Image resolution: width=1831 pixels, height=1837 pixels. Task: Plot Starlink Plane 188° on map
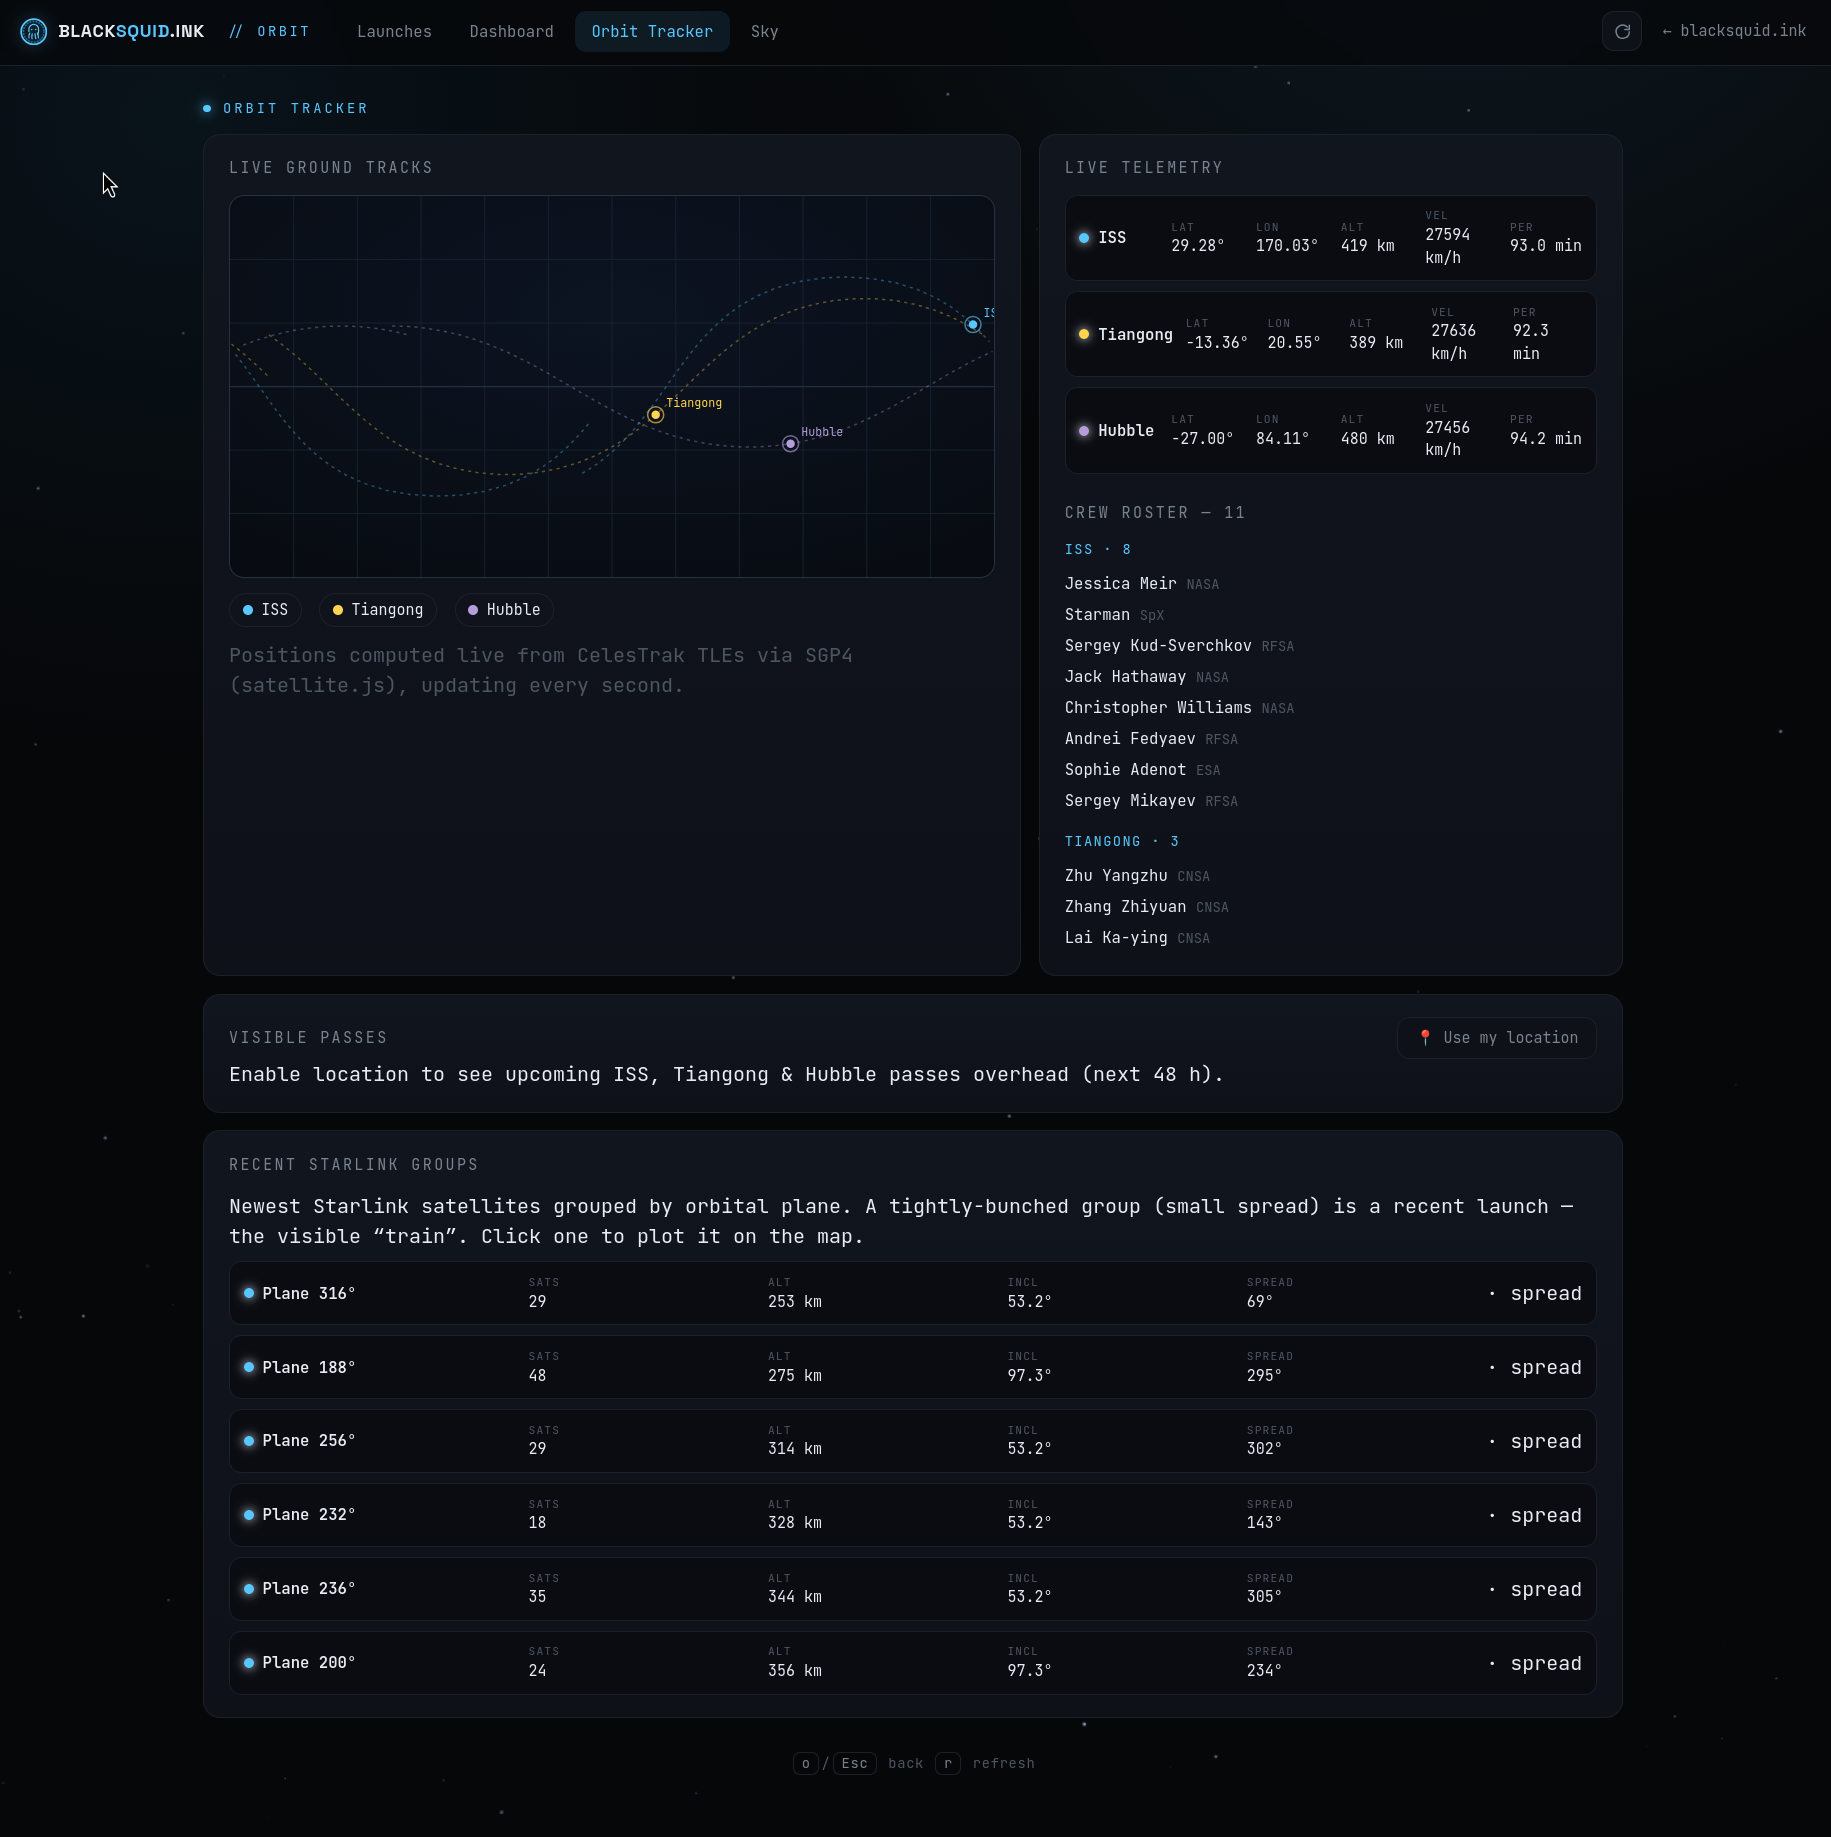912,1368
